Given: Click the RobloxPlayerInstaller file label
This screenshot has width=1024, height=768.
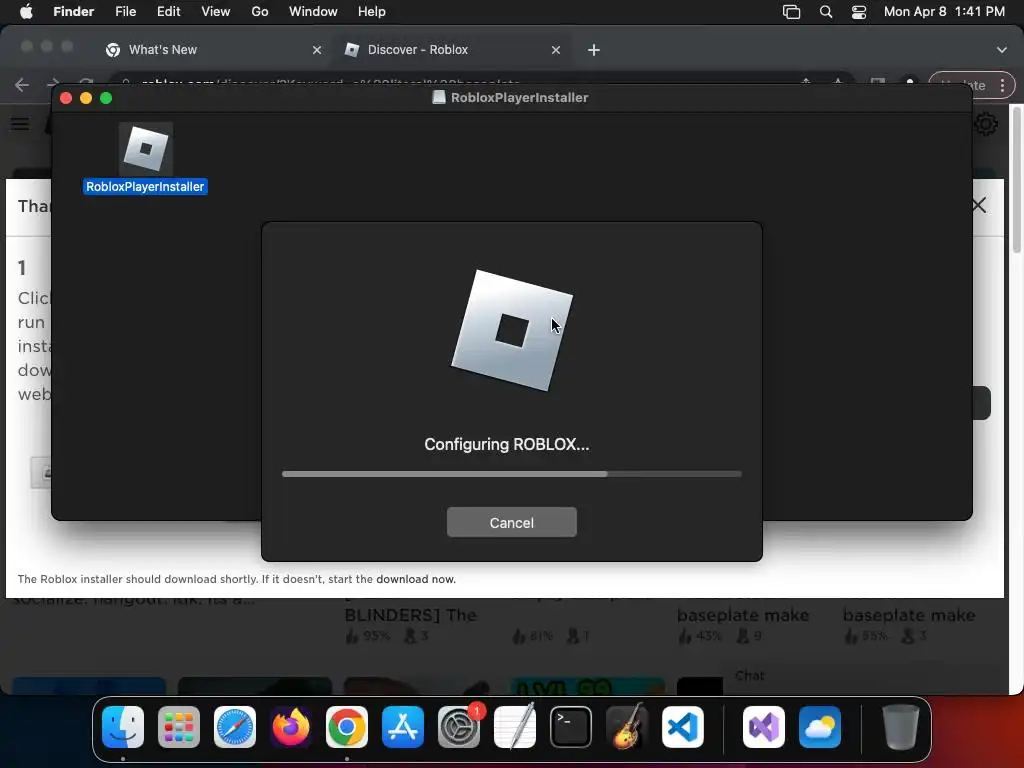Looking at the screenshot, I should click(145, 187).
